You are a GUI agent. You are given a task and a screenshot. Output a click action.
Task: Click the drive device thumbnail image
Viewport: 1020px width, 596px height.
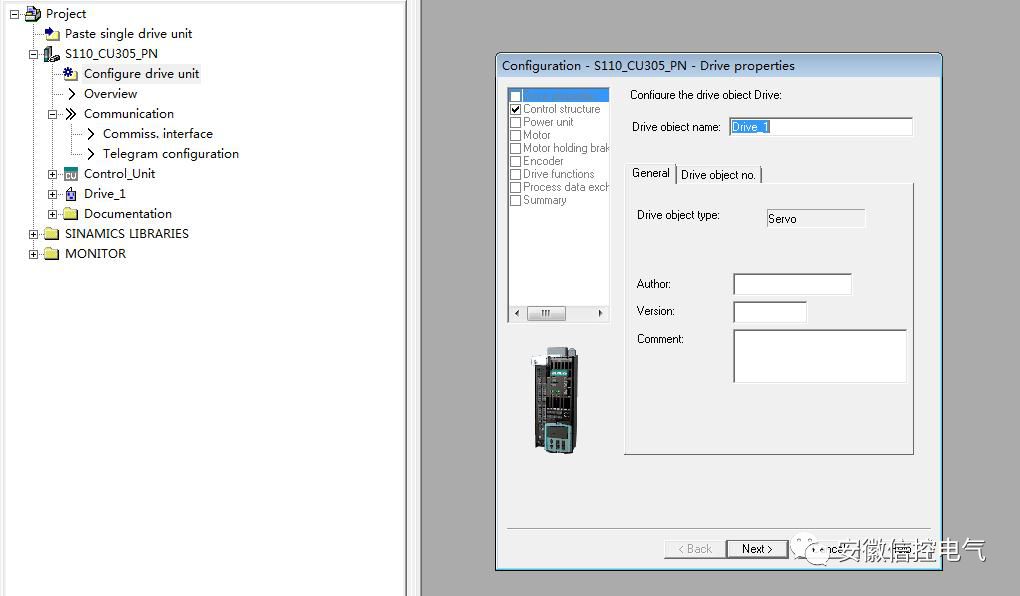(556, 400)
